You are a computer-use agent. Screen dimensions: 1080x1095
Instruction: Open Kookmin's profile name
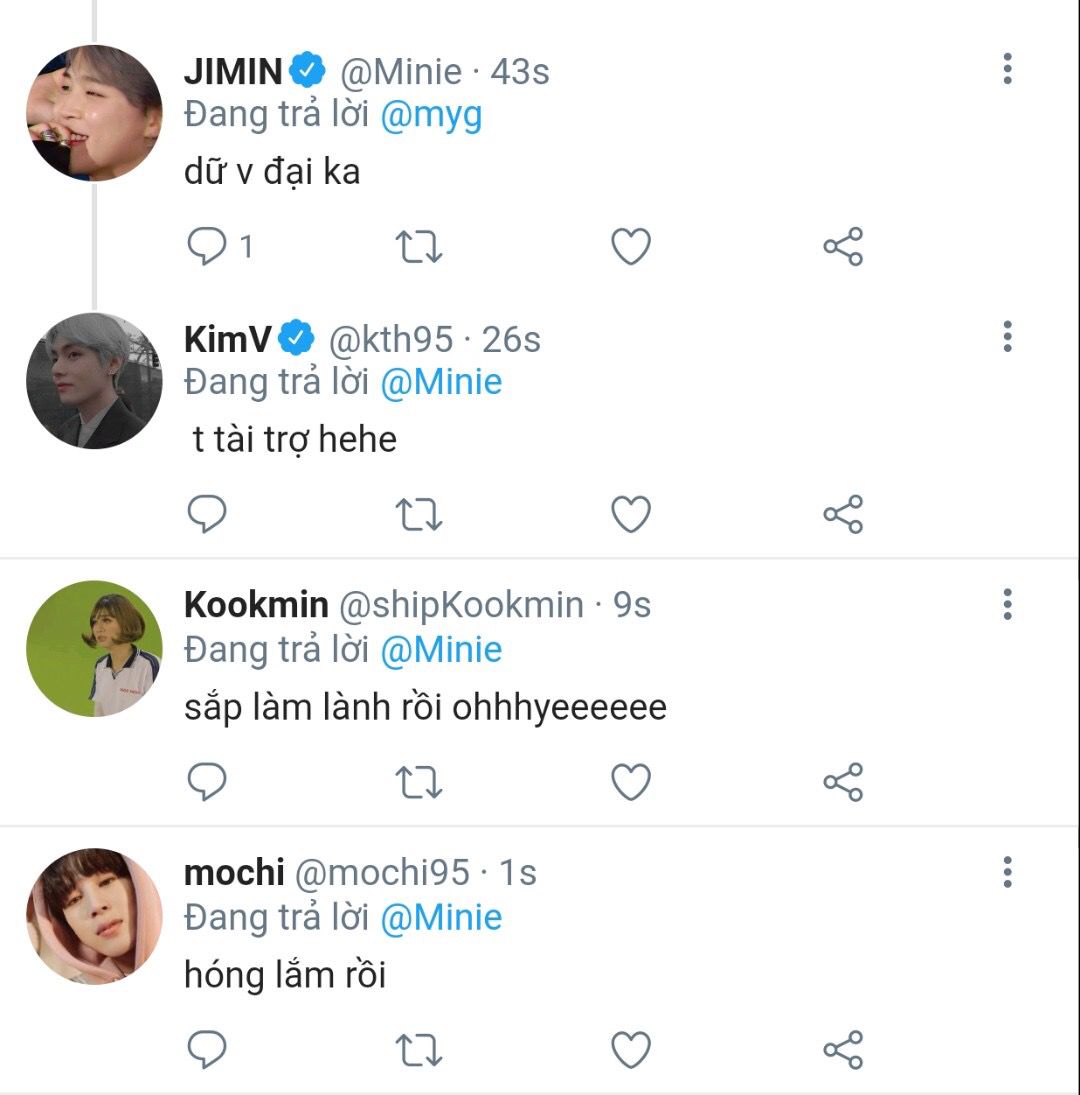[256, 604]
